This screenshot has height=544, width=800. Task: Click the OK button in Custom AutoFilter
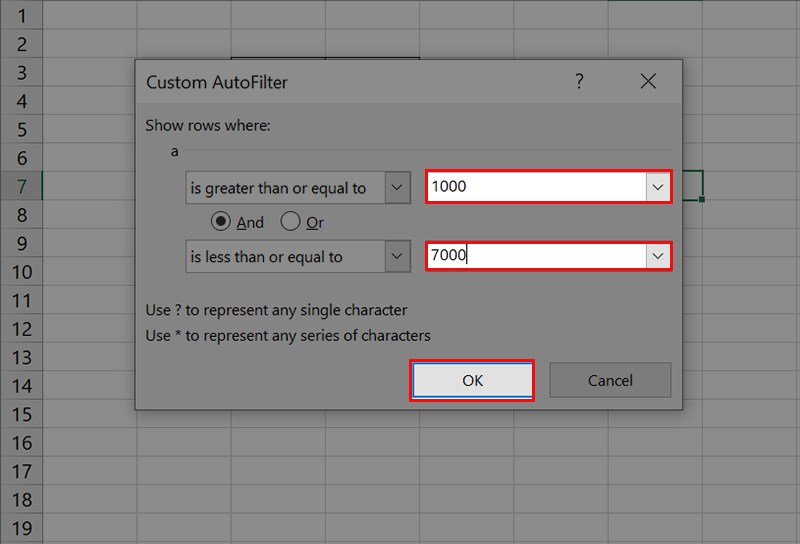point(472,380)
